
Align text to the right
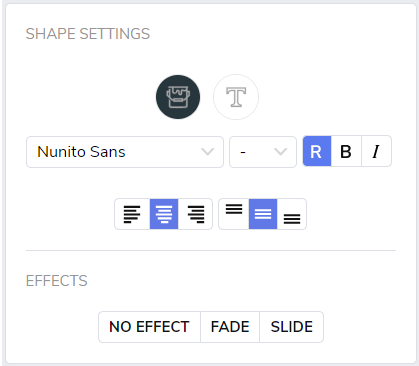tap(195, 214)
